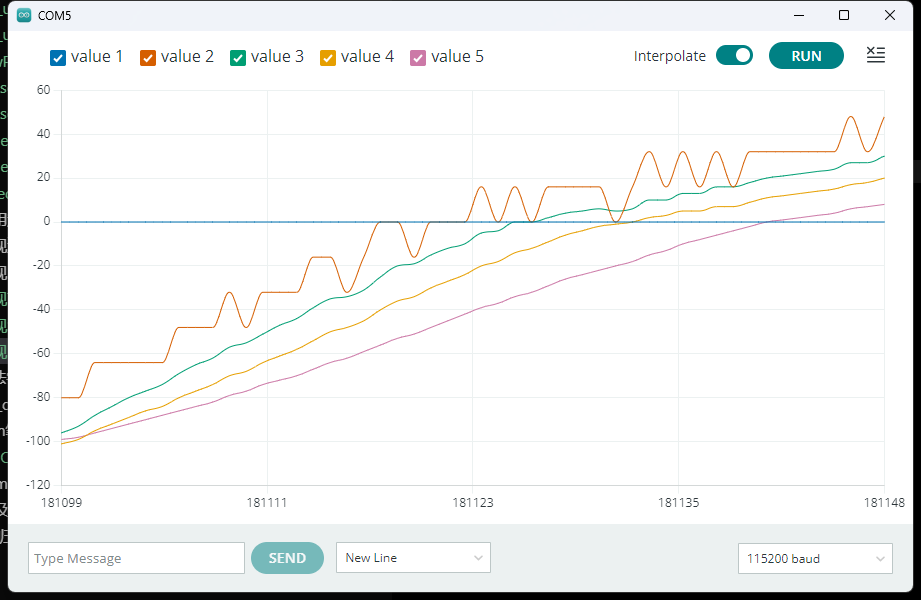Image resolution: width=921 pixels, height=600 pixels.
Task: Hide the value 2 orange series
Action: 148,58
